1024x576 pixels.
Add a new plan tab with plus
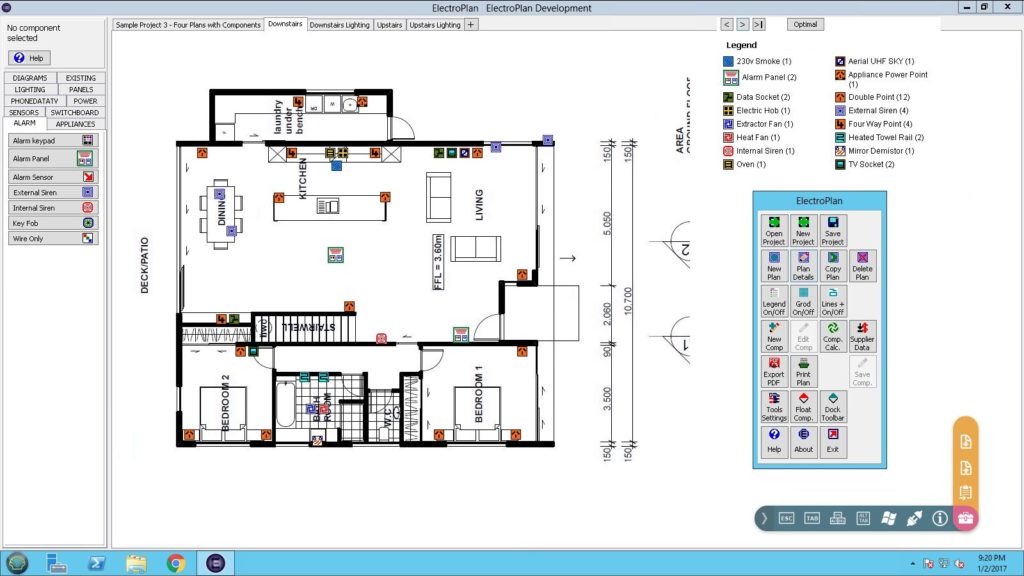471,24
